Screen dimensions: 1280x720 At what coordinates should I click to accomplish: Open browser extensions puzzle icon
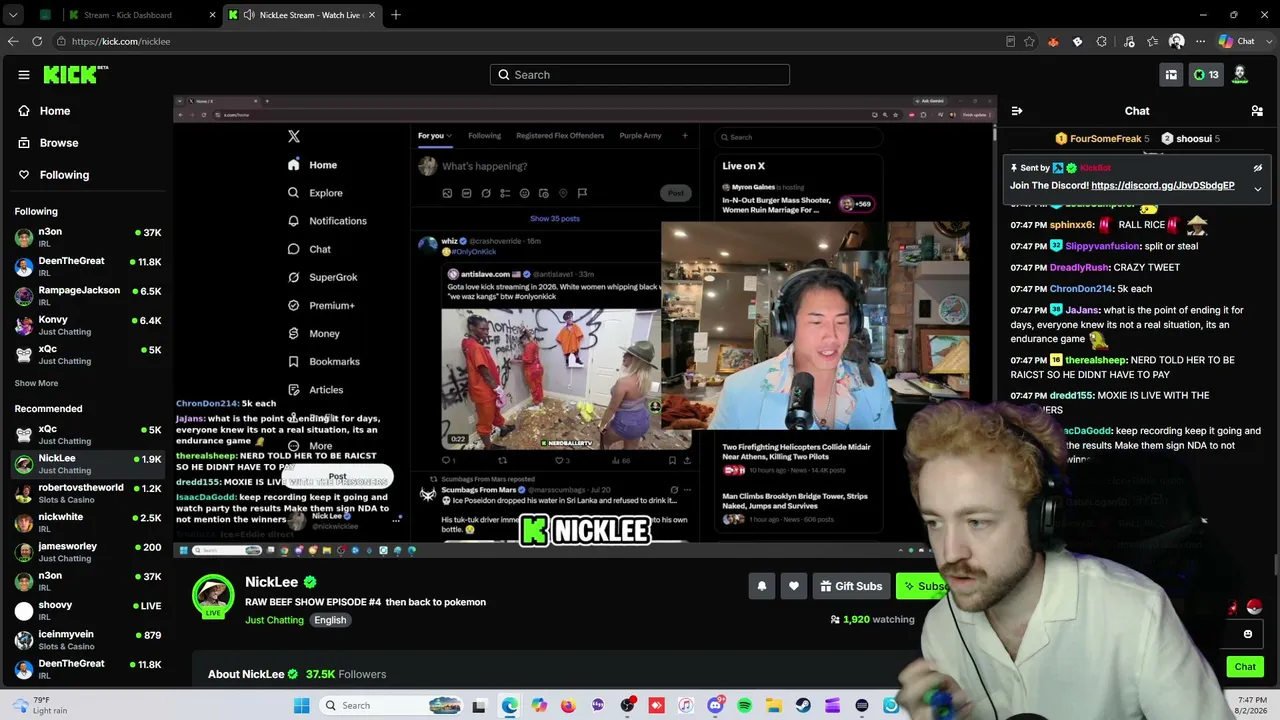(x=1101, y=41)
